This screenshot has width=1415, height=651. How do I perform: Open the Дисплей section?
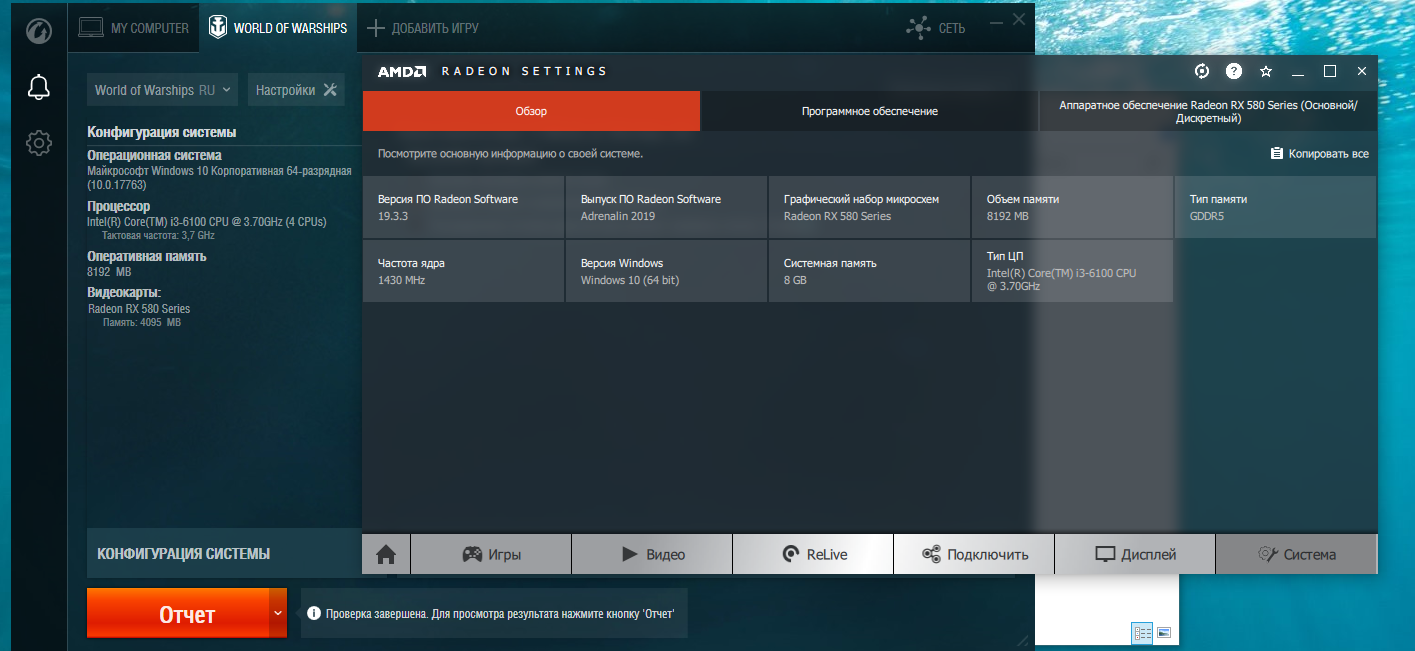click(1135, 554)
